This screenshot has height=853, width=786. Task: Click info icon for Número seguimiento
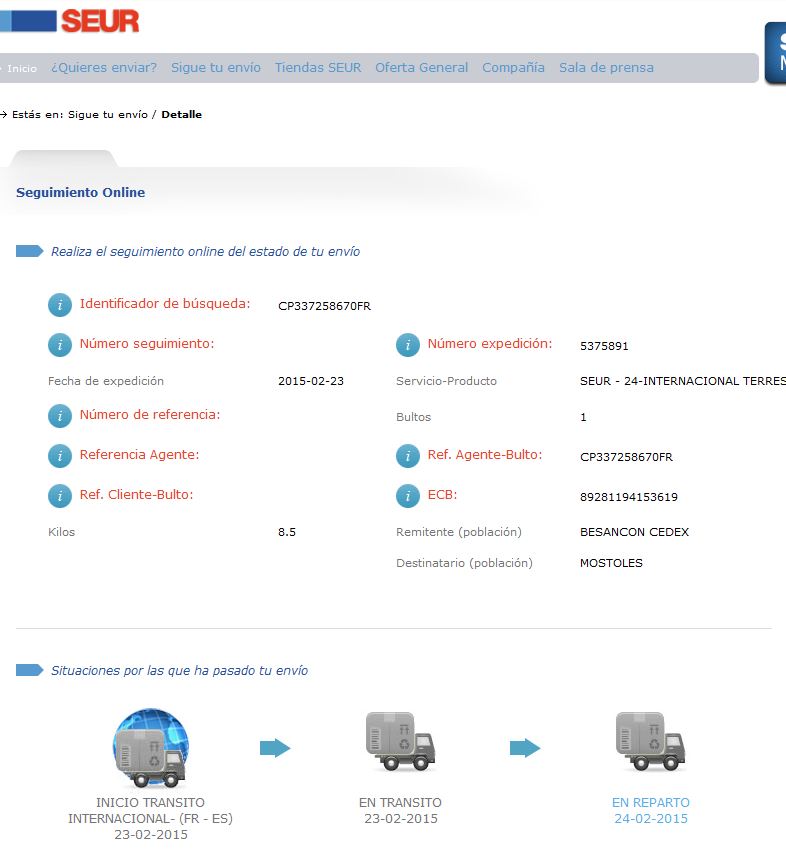(x=60, y=345)
